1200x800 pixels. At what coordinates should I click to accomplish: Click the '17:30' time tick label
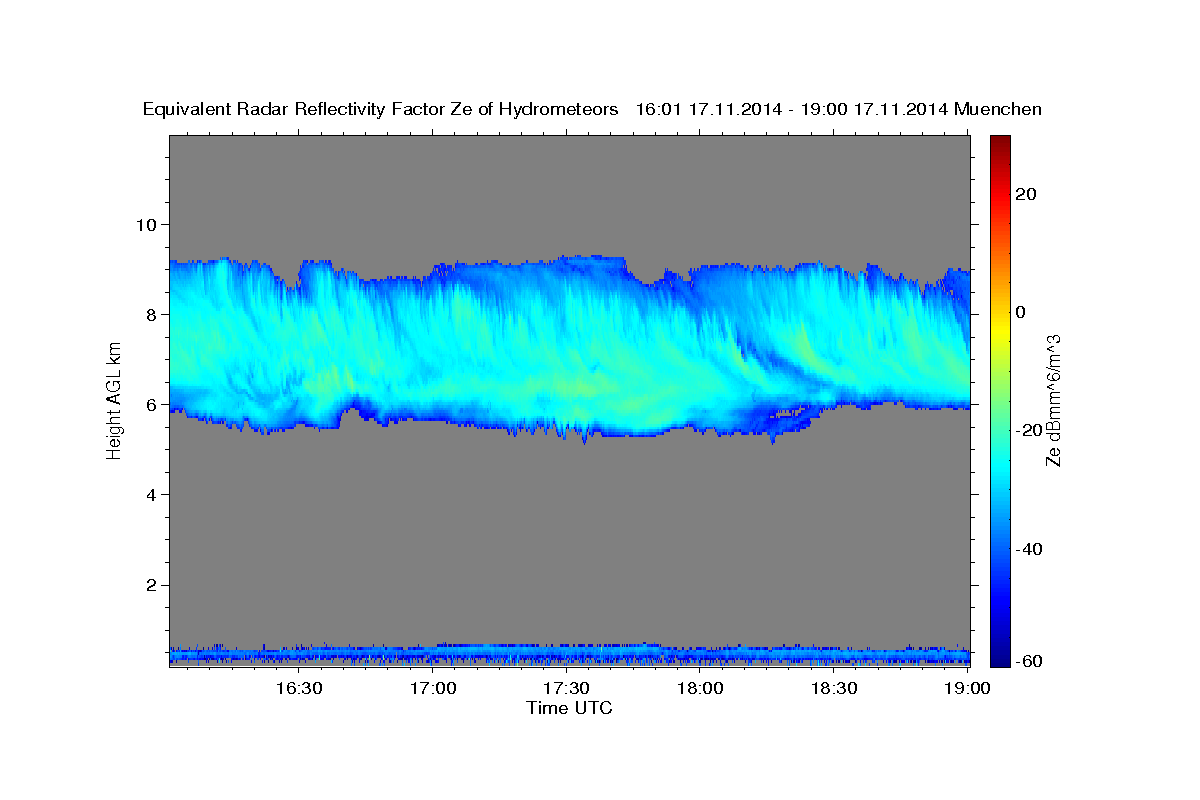tap(566, 689)
